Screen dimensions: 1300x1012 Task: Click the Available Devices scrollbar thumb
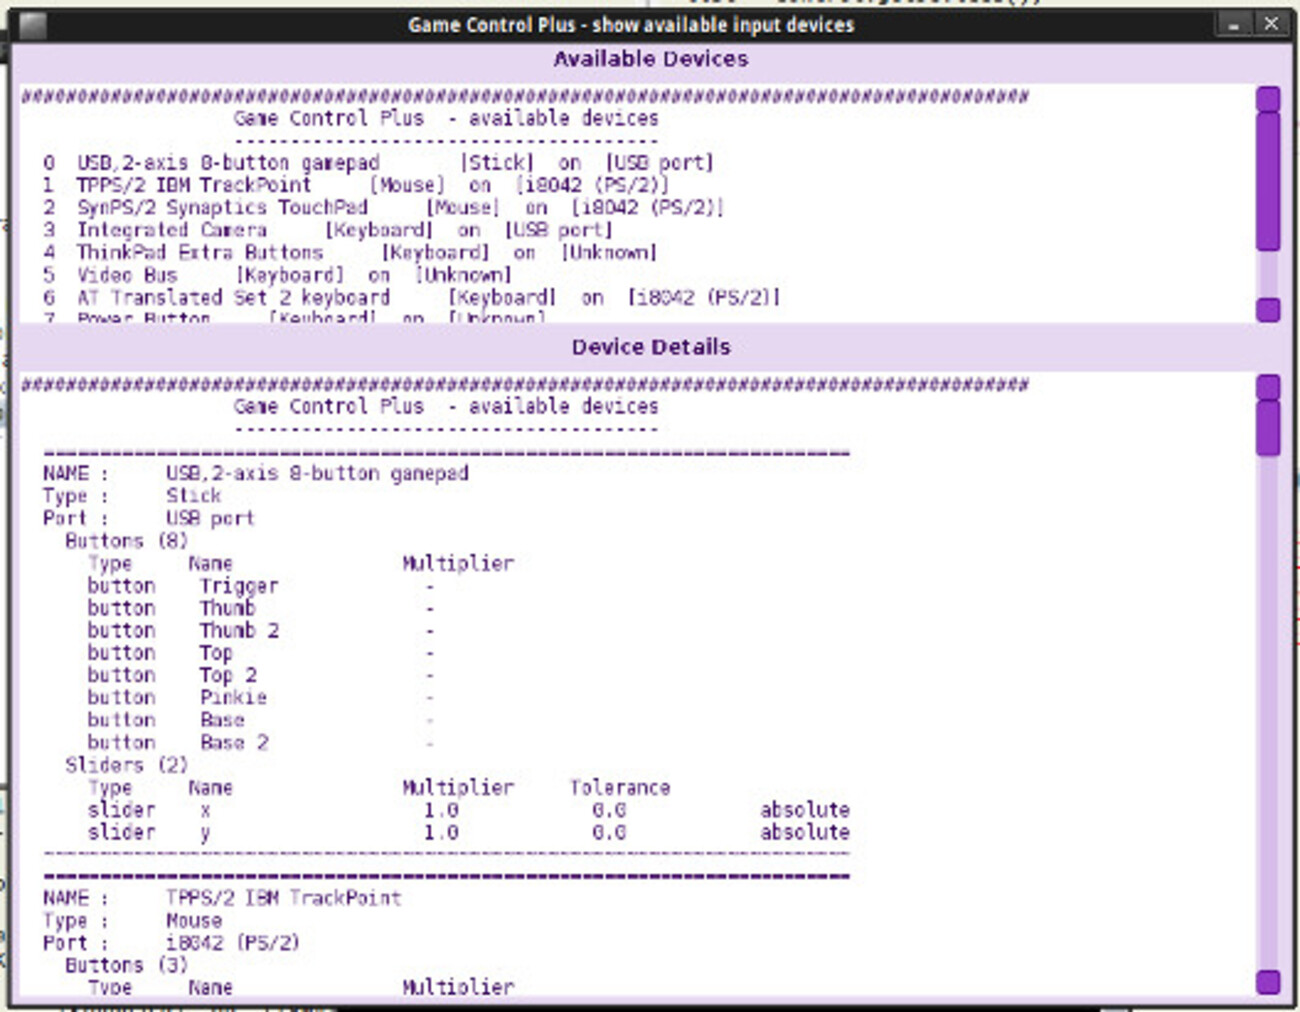pos(1268,181)
